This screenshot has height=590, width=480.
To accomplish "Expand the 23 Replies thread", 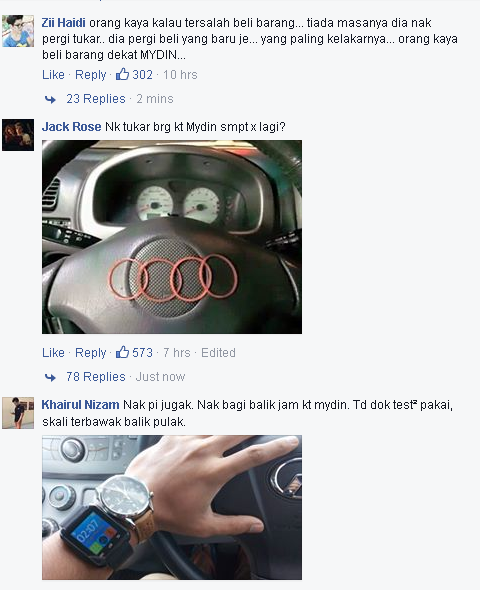I will point(96,99).
